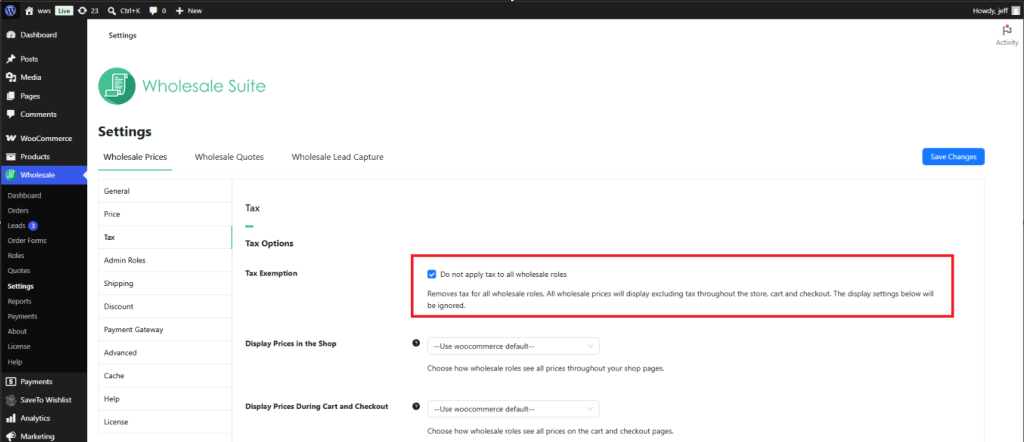Open Payments submenu link under Wholesale

click(x=22, y=316)
